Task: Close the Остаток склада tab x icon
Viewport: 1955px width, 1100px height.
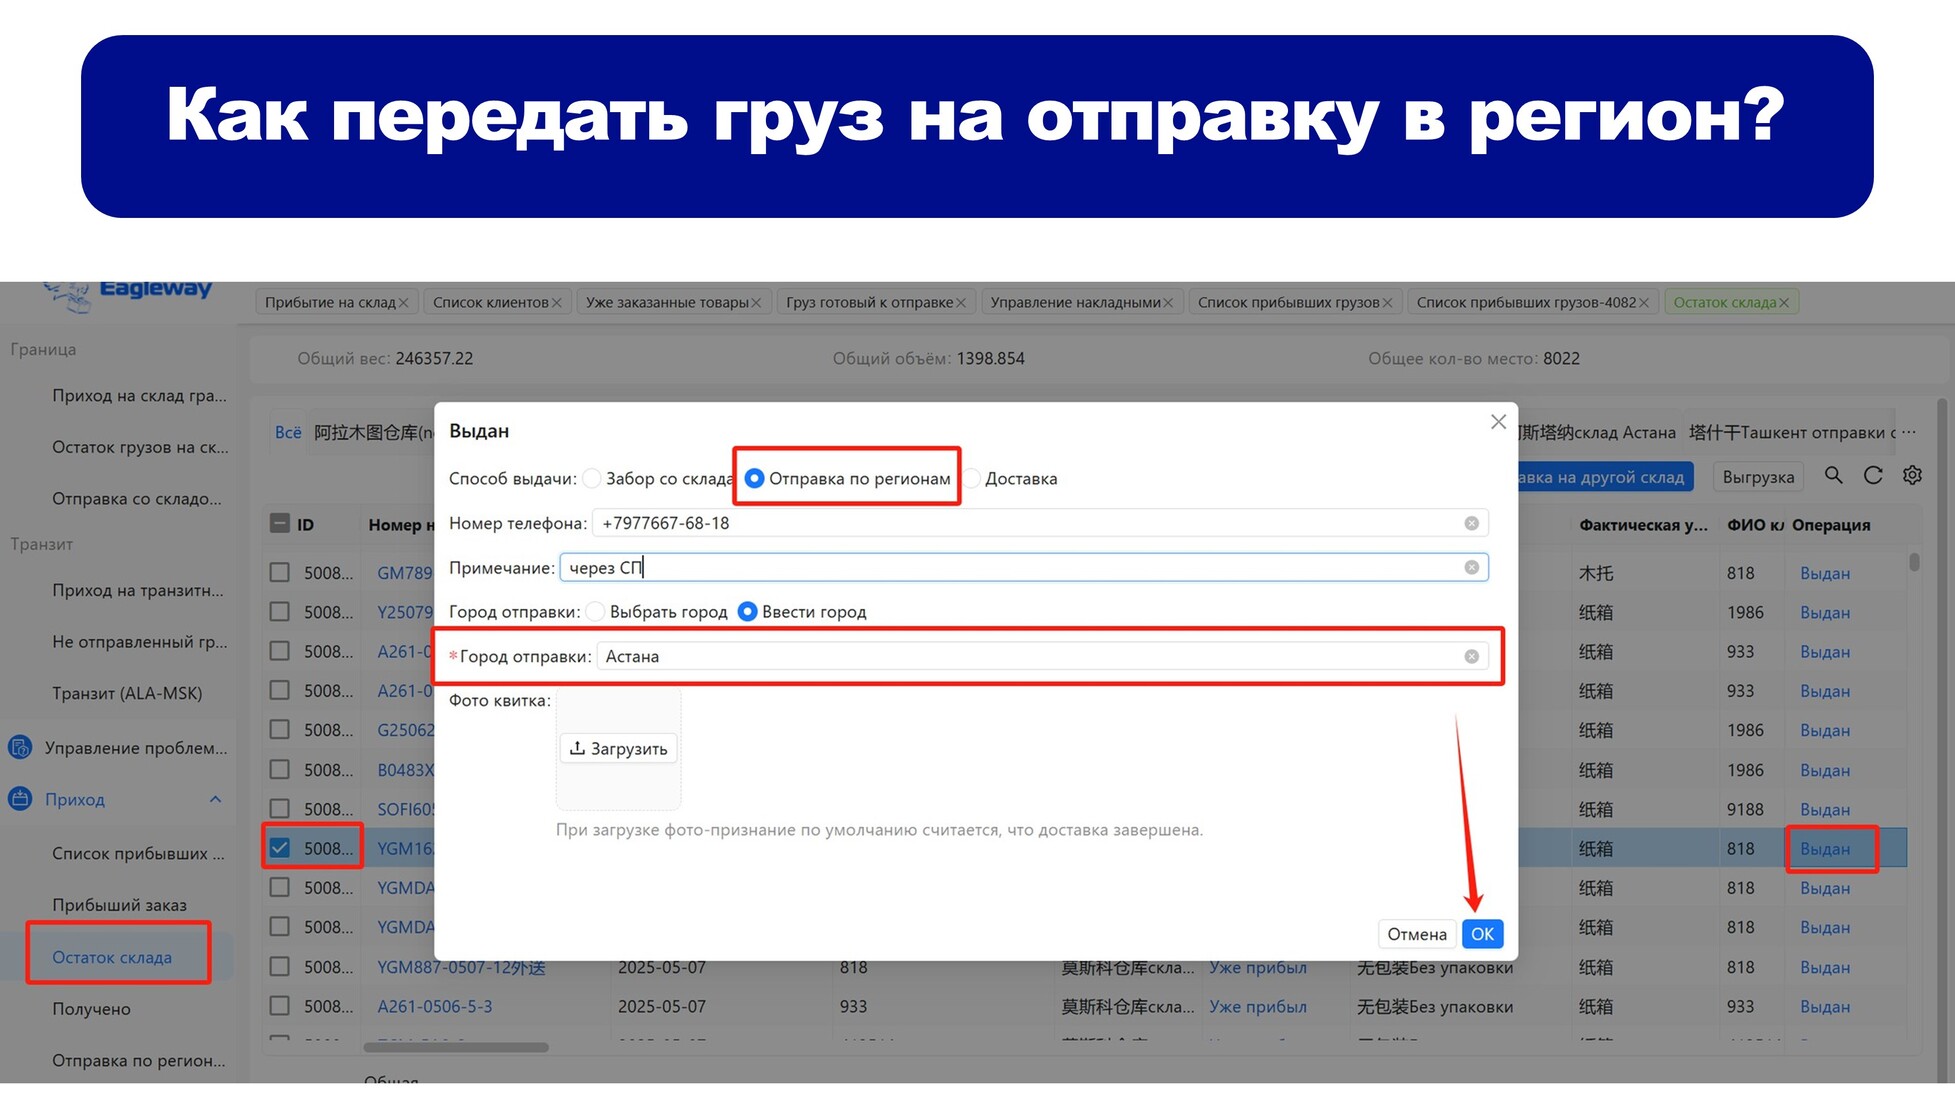Action: (1783, 302)
